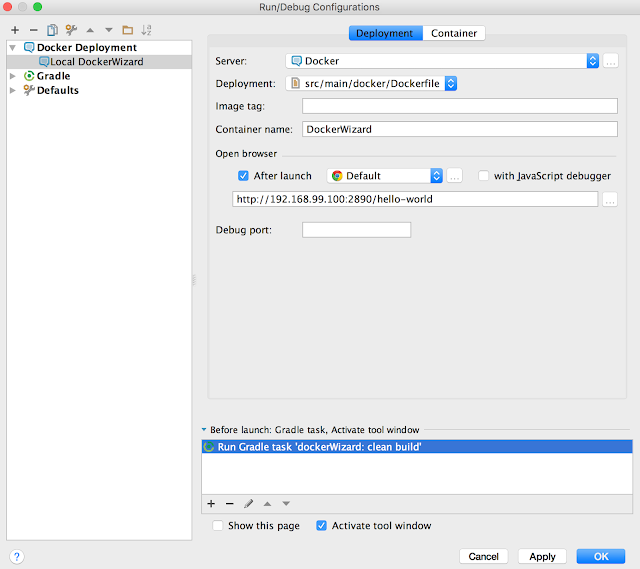Open the Server dropdown arrows

tap(593, 61)
